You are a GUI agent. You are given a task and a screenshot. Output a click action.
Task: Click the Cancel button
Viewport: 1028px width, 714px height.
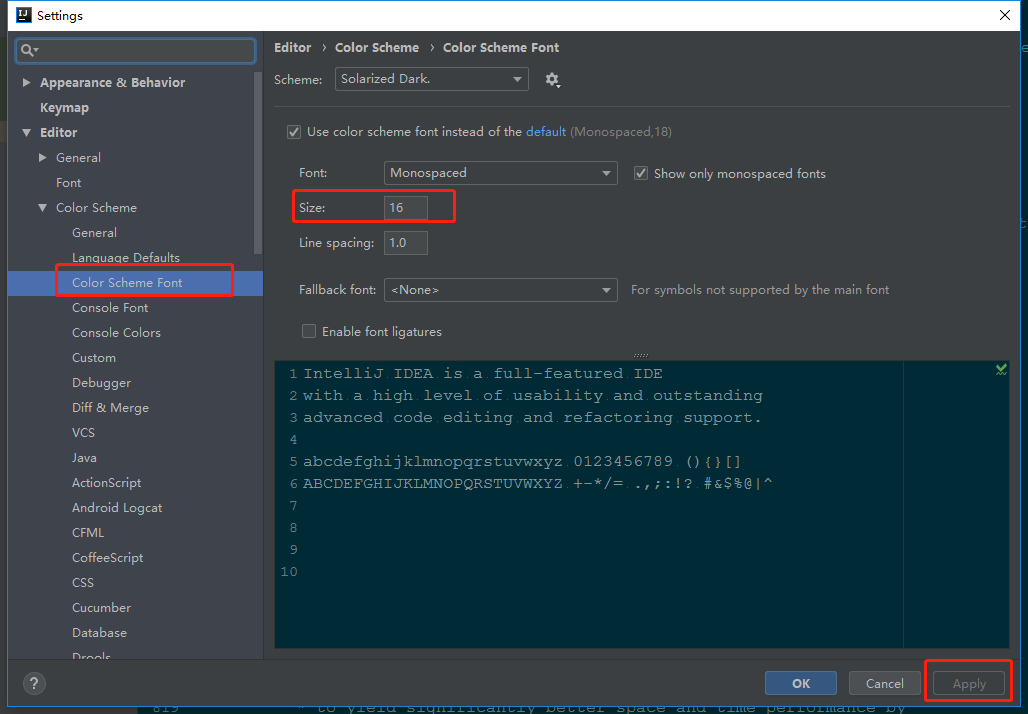(884, 683)
